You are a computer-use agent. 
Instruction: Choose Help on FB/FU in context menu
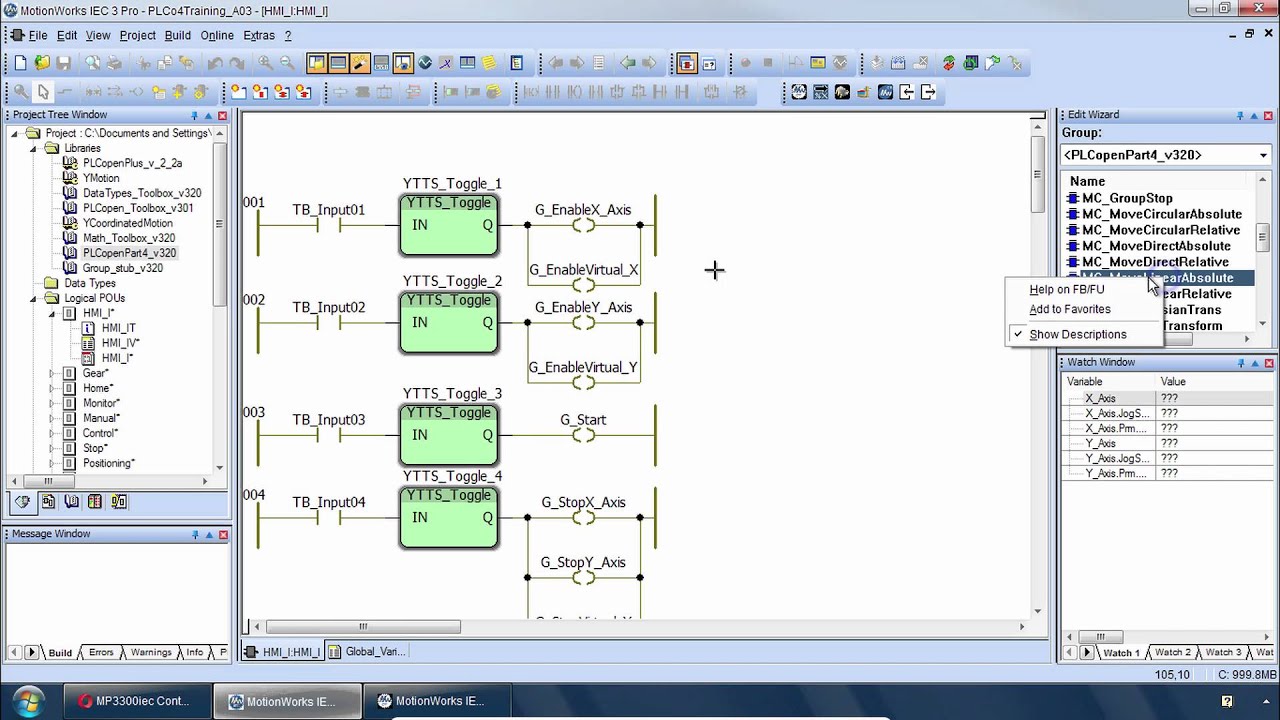click(x=1067, y=289)
